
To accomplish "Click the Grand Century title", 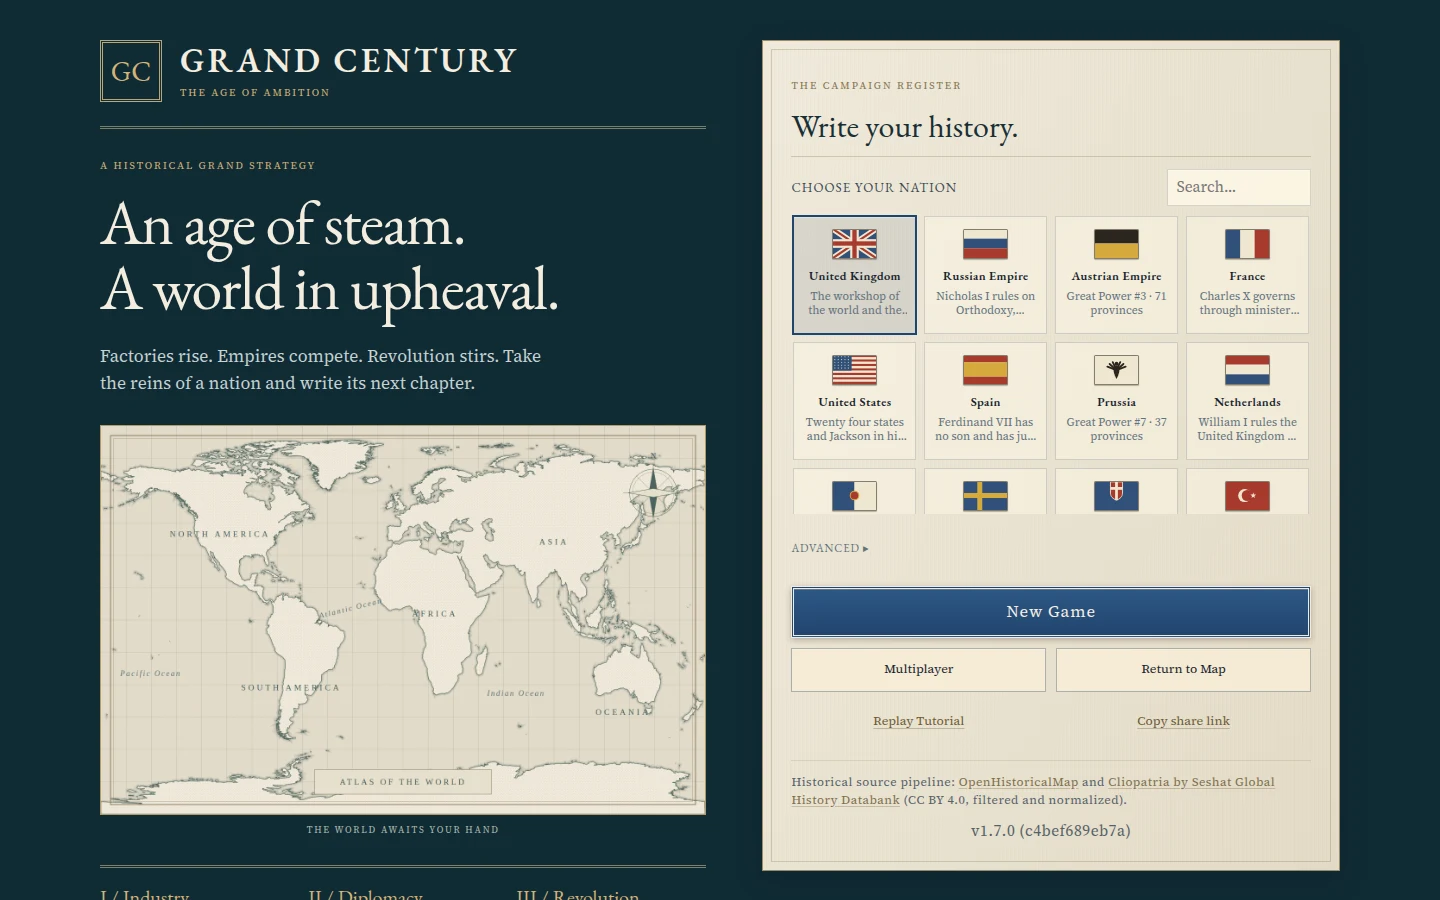I will (348, 61).
